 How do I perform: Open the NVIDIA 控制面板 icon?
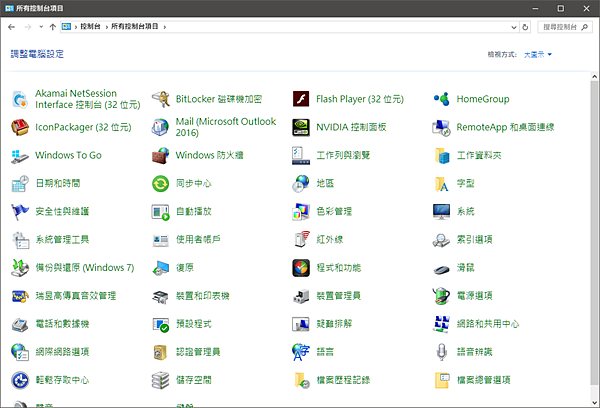[x=301, y=127]
